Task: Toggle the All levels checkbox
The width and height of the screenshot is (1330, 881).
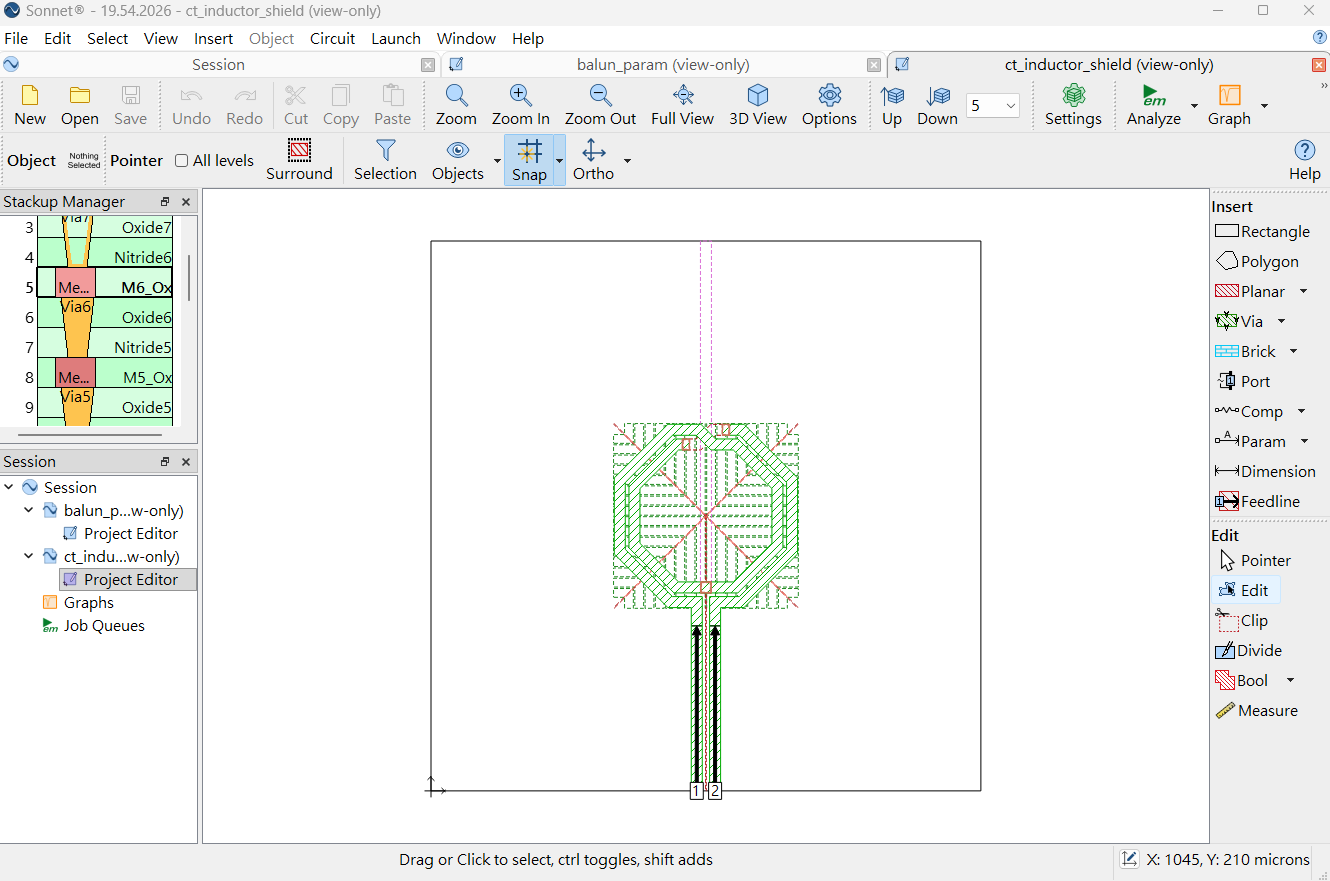Action: [181, 160]
